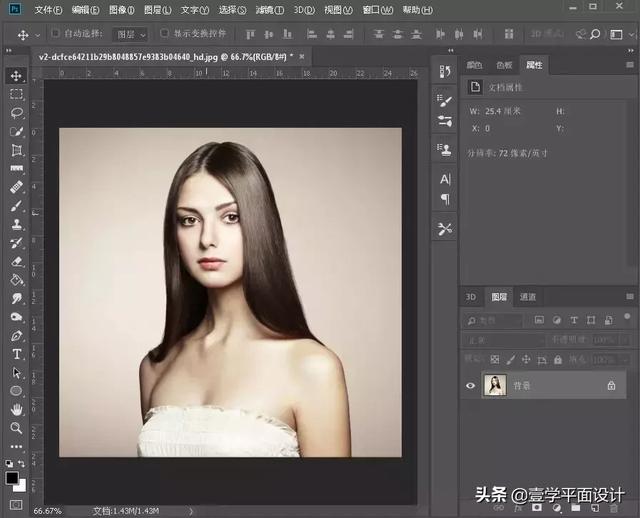Select the Pen tool
Viewport: 640px width, 518px height.
(x=16, y=336)
